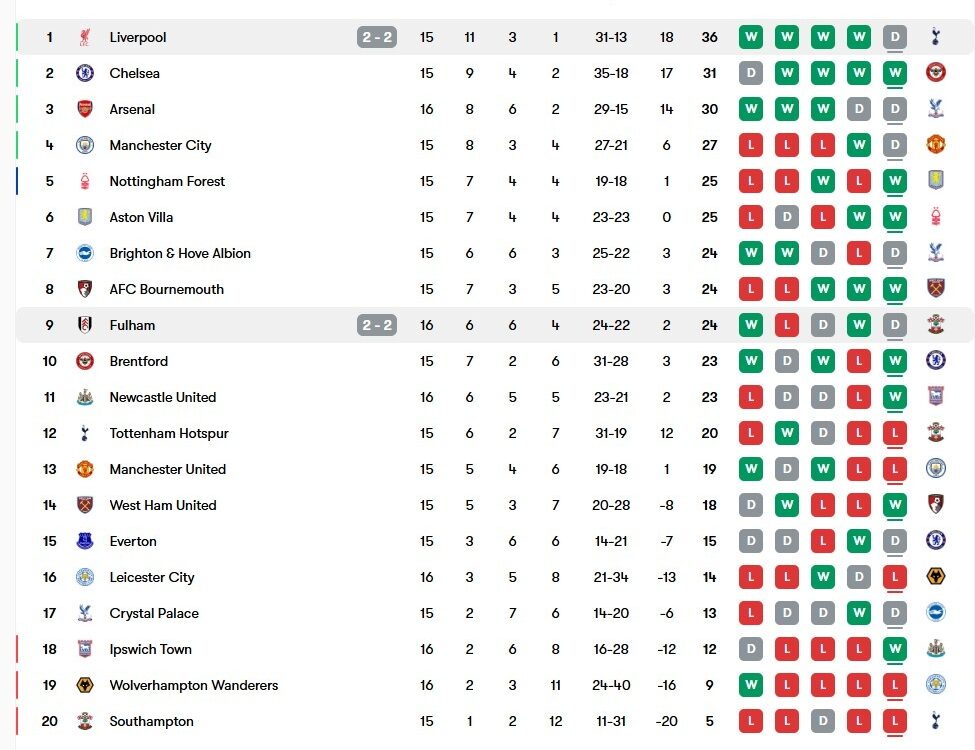Click the Chelsea crest beside its name
This screenshot has height=750, width=975.
tap(85, 73)
